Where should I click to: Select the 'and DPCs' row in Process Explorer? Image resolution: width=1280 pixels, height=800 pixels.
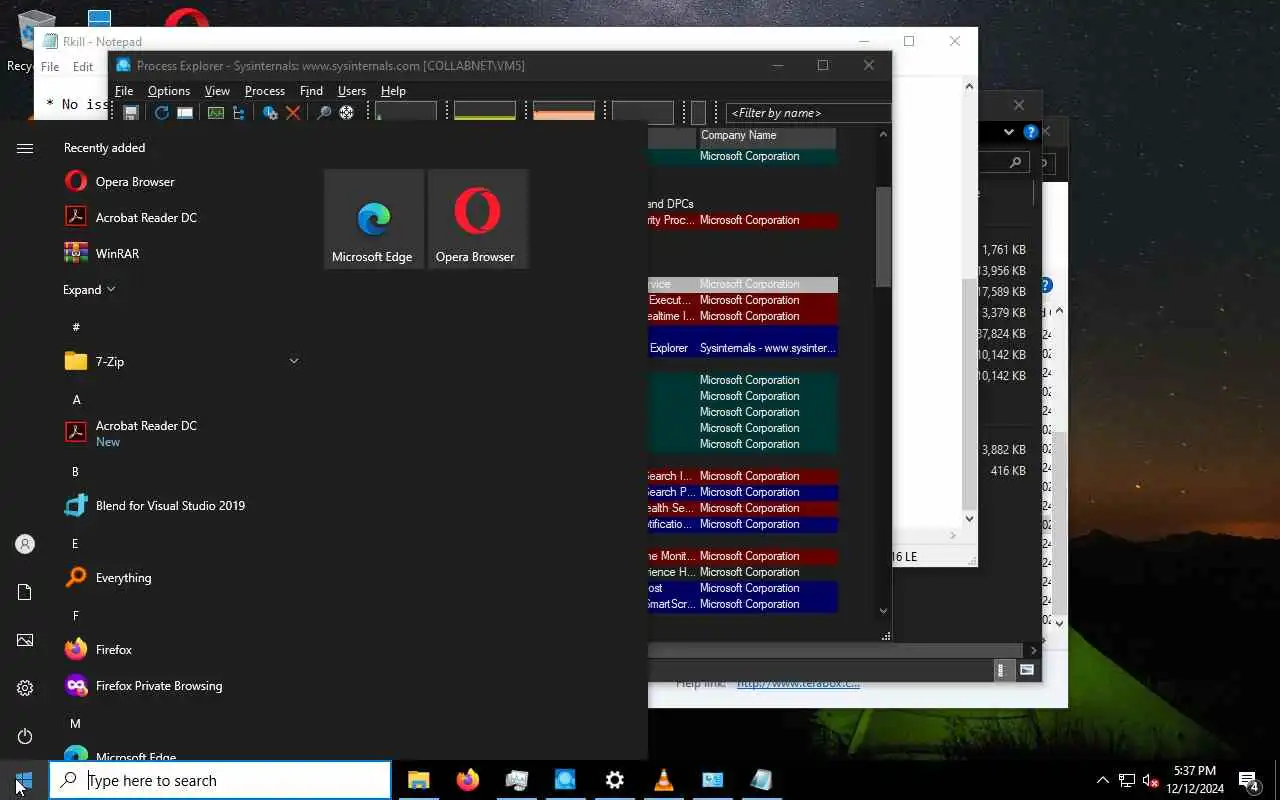coord(743,204)
